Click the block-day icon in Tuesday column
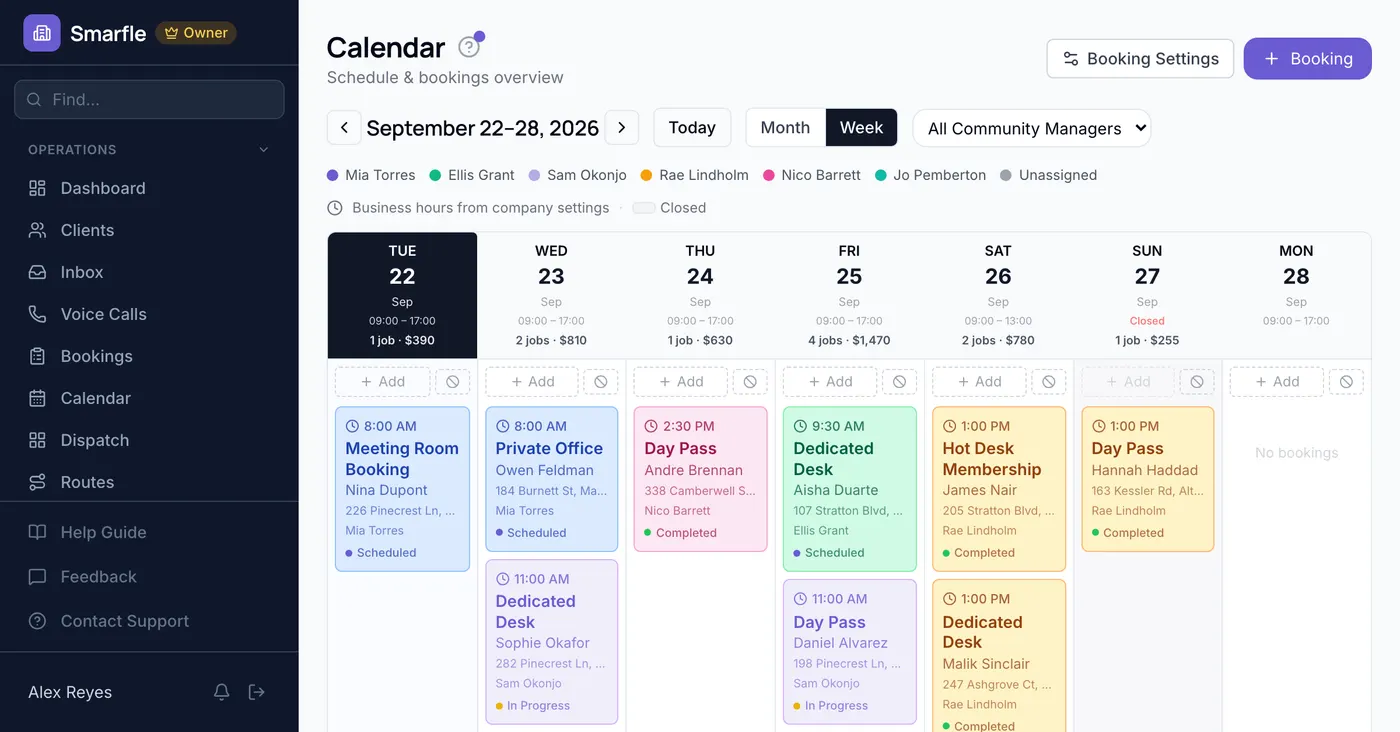This screenshot has width=1400, height=732. tap(453, 382)
